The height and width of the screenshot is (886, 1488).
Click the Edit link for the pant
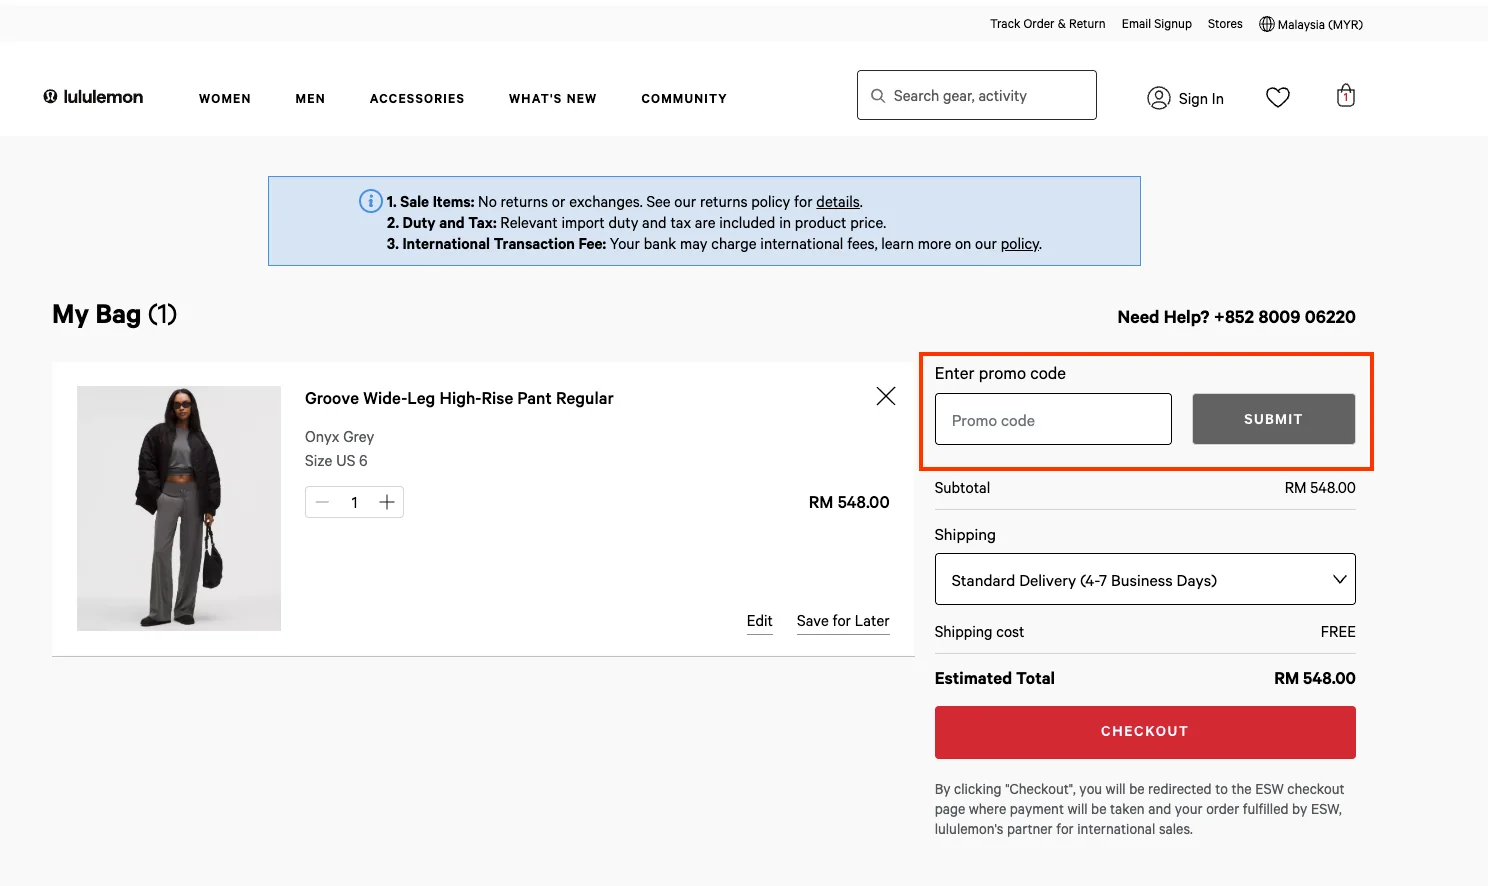tap(760, 621)
